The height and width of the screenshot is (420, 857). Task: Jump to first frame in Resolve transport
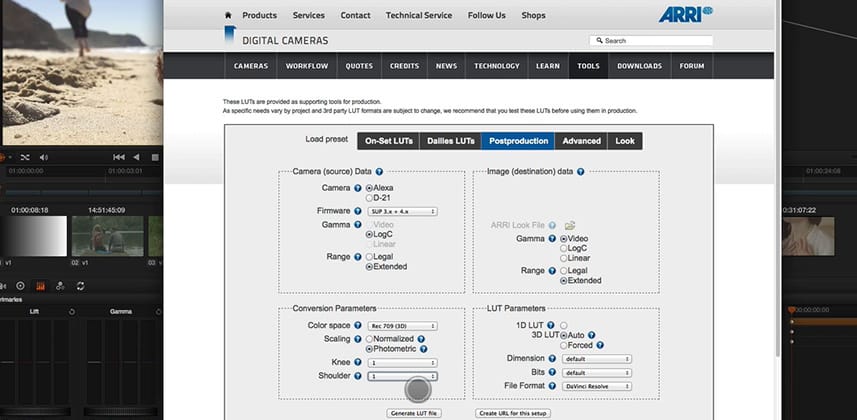point(119,157)
